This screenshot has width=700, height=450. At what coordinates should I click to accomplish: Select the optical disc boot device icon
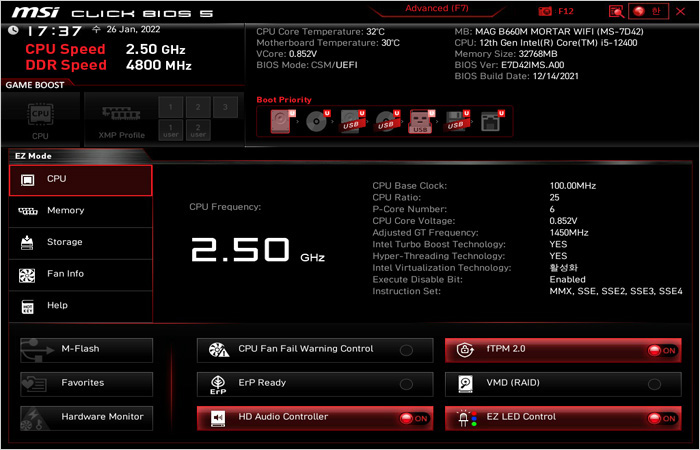pyautogui.click(x=316, y=122)
